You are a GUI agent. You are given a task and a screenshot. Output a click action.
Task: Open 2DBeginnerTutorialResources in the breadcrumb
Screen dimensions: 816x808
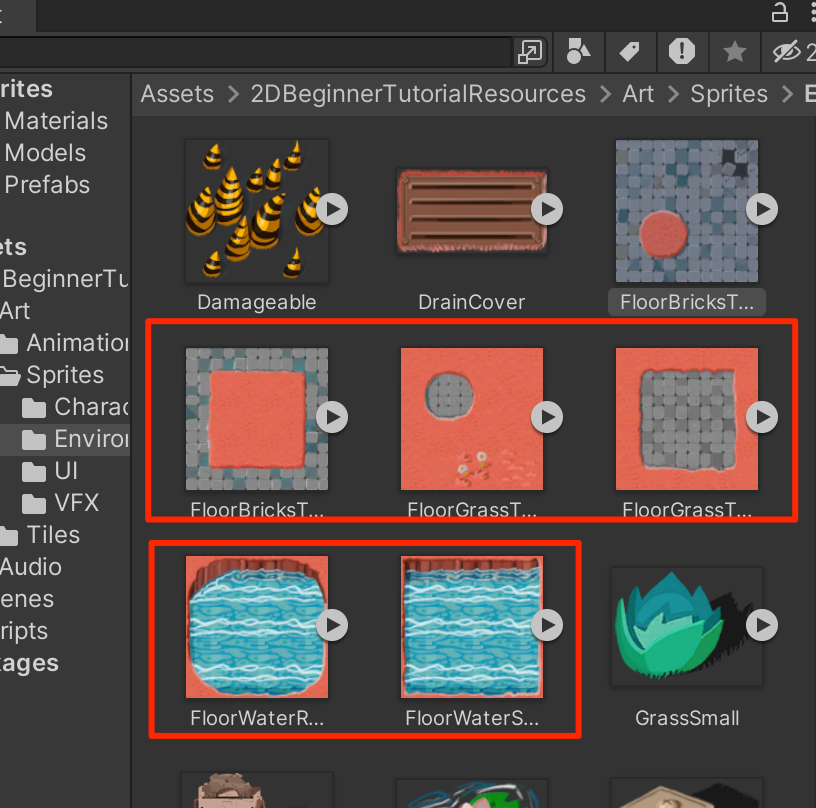click(418, 94)
